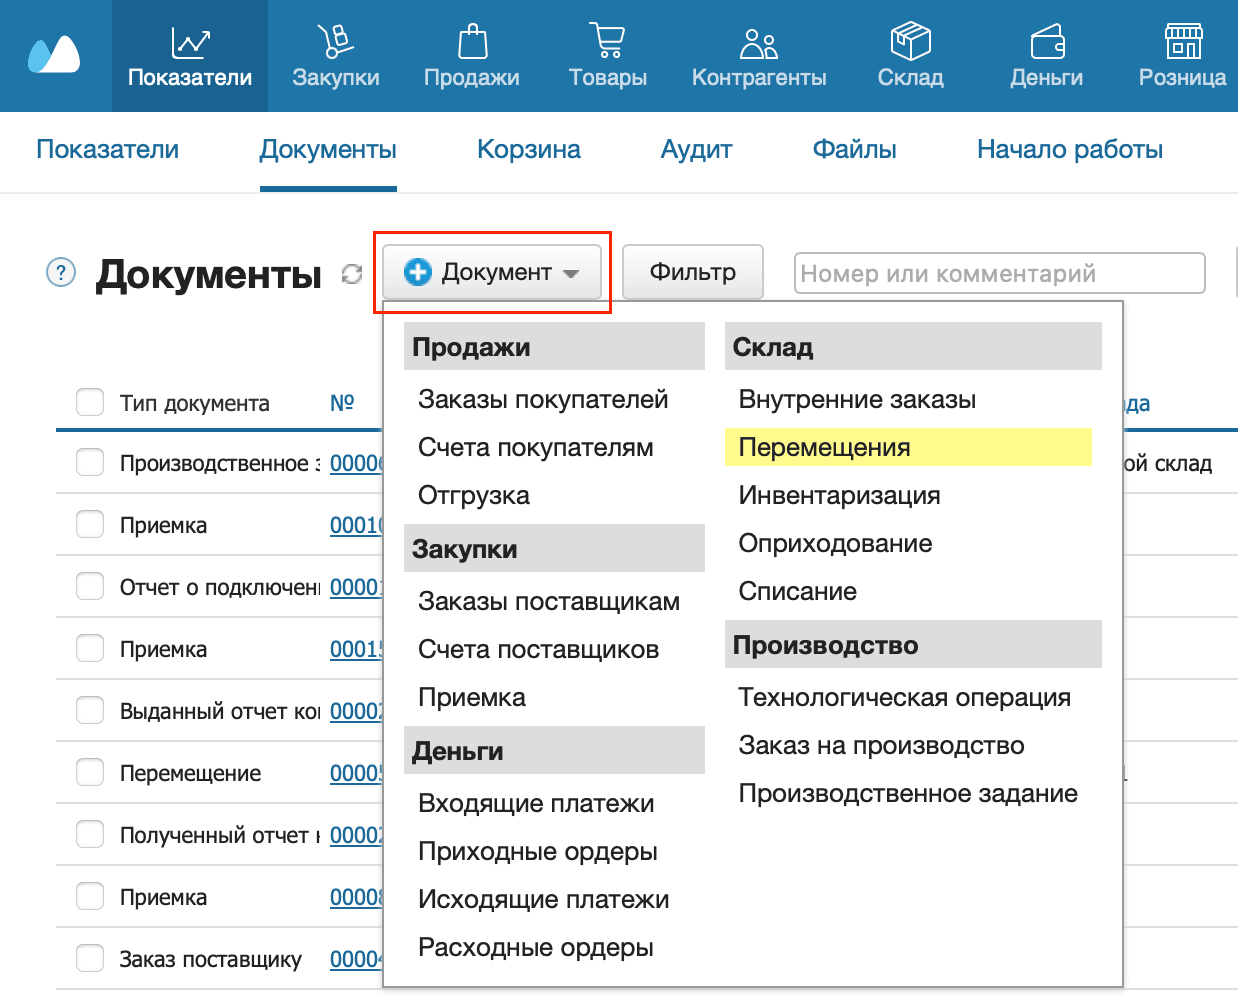Click the Номер или комментарий search field
Screen dimensions: 1238x1006
997,271
